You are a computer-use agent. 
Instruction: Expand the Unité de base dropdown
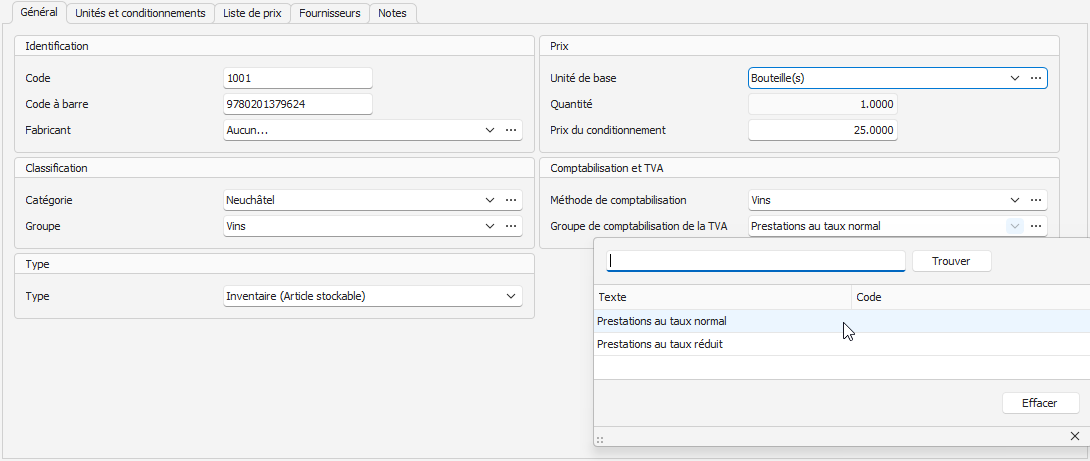(1014, 78)
